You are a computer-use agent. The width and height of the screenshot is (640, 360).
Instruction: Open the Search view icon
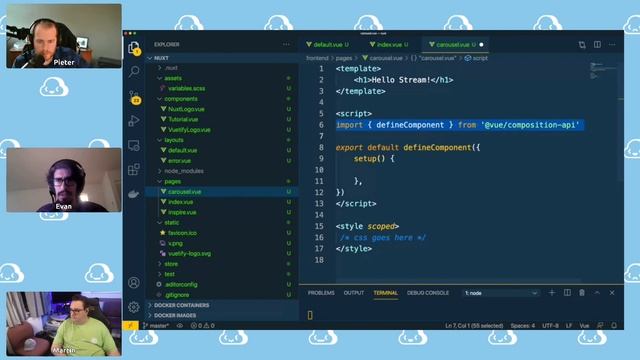[134, 72]
